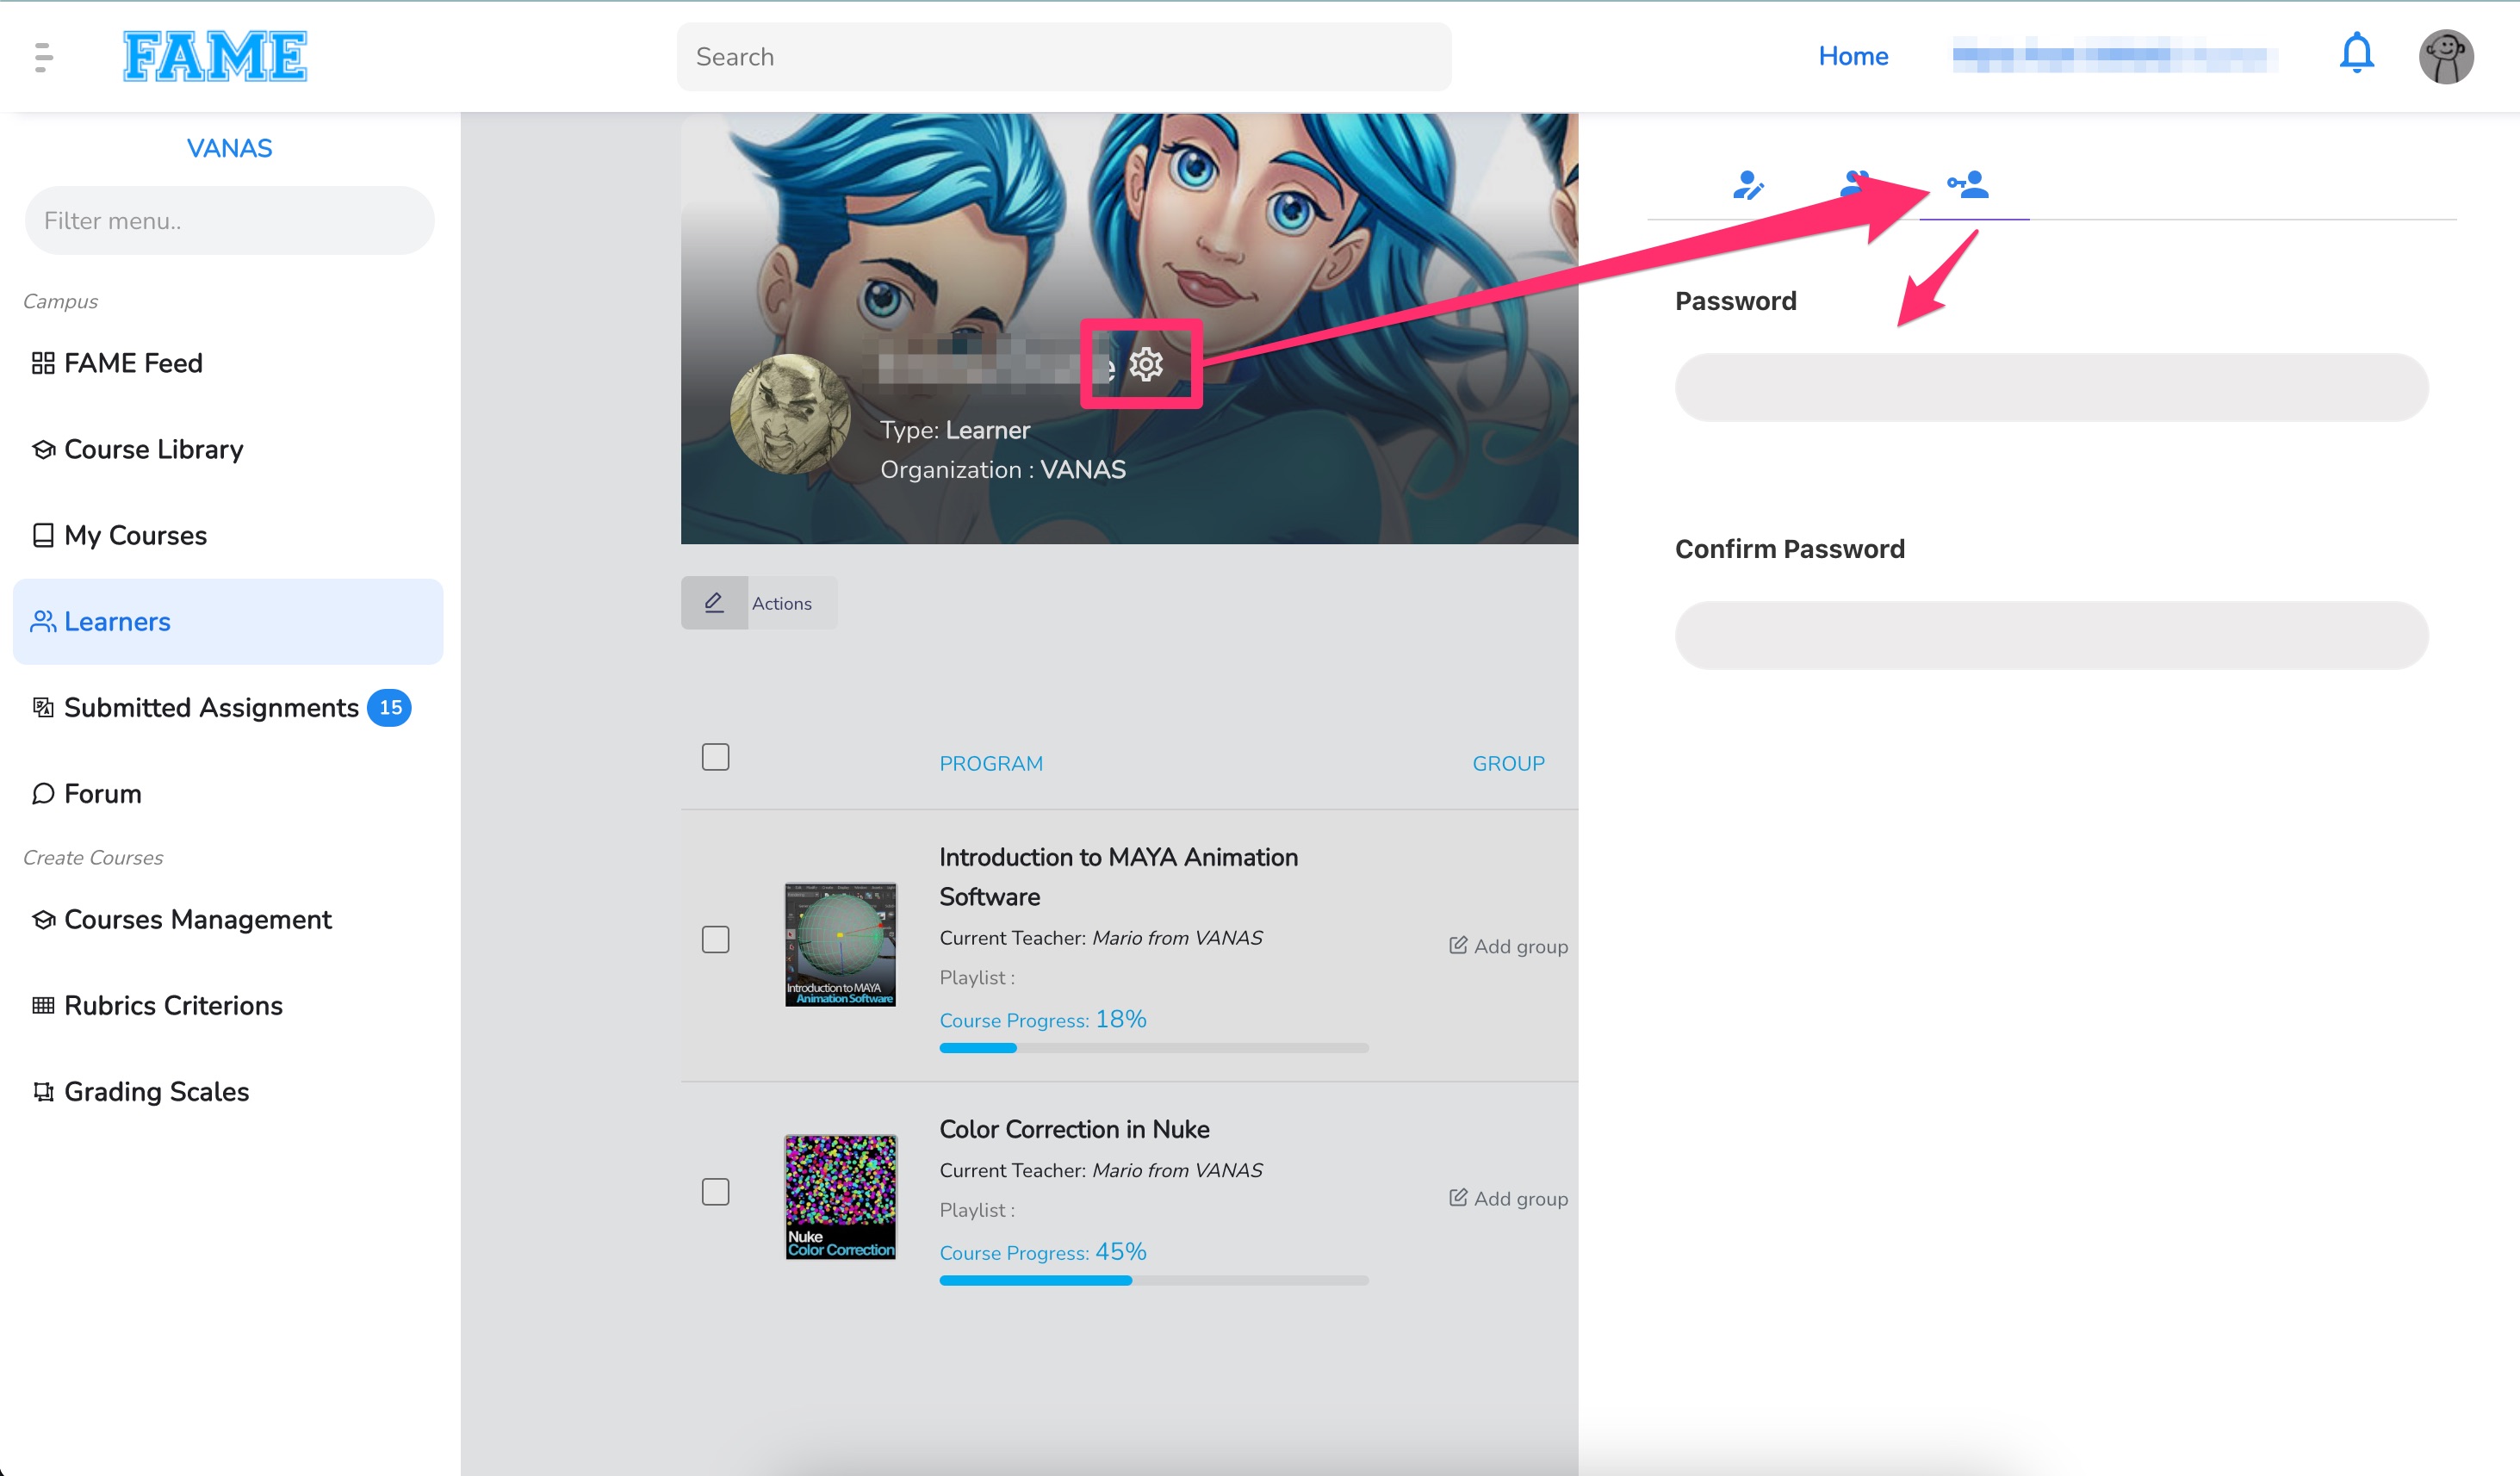2520x1476 pixels.
Task: Go to Submitted Assignments menu item
Action: pos(211,707)
